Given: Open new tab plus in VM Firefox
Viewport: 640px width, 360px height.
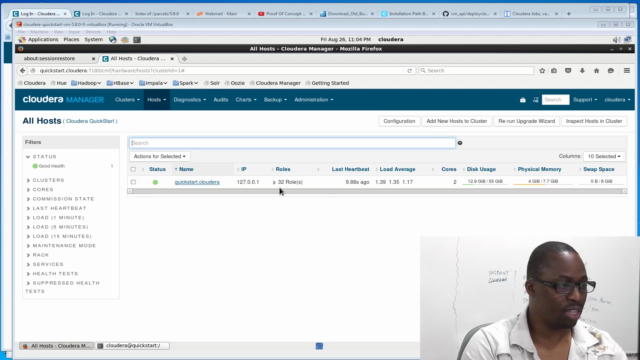Looking at the screenshot, I should 184,59.
